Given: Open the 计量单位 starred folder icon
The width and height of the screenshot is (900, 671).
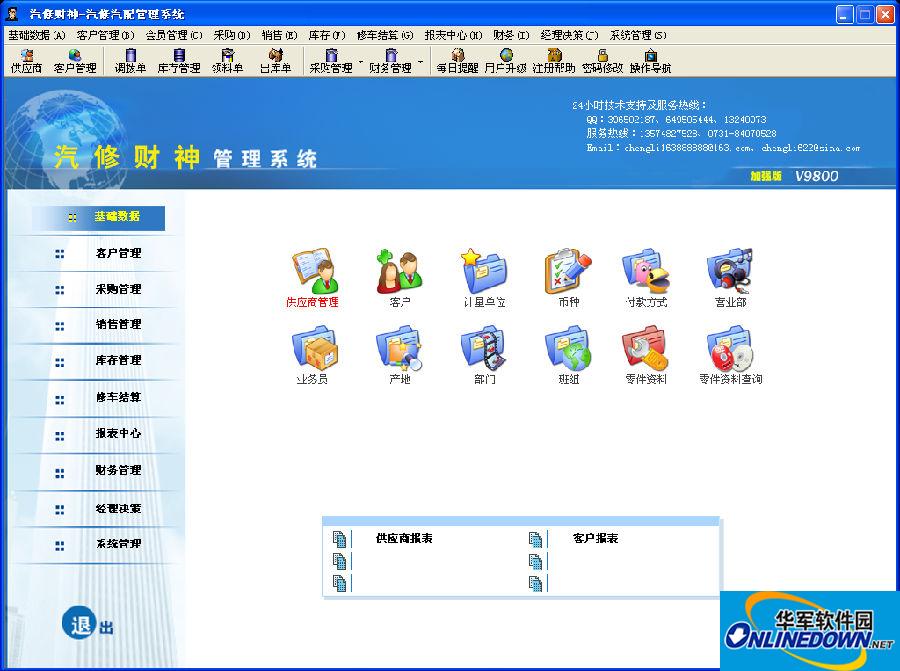Looking at the screenshot, I should tap(484, 278).
